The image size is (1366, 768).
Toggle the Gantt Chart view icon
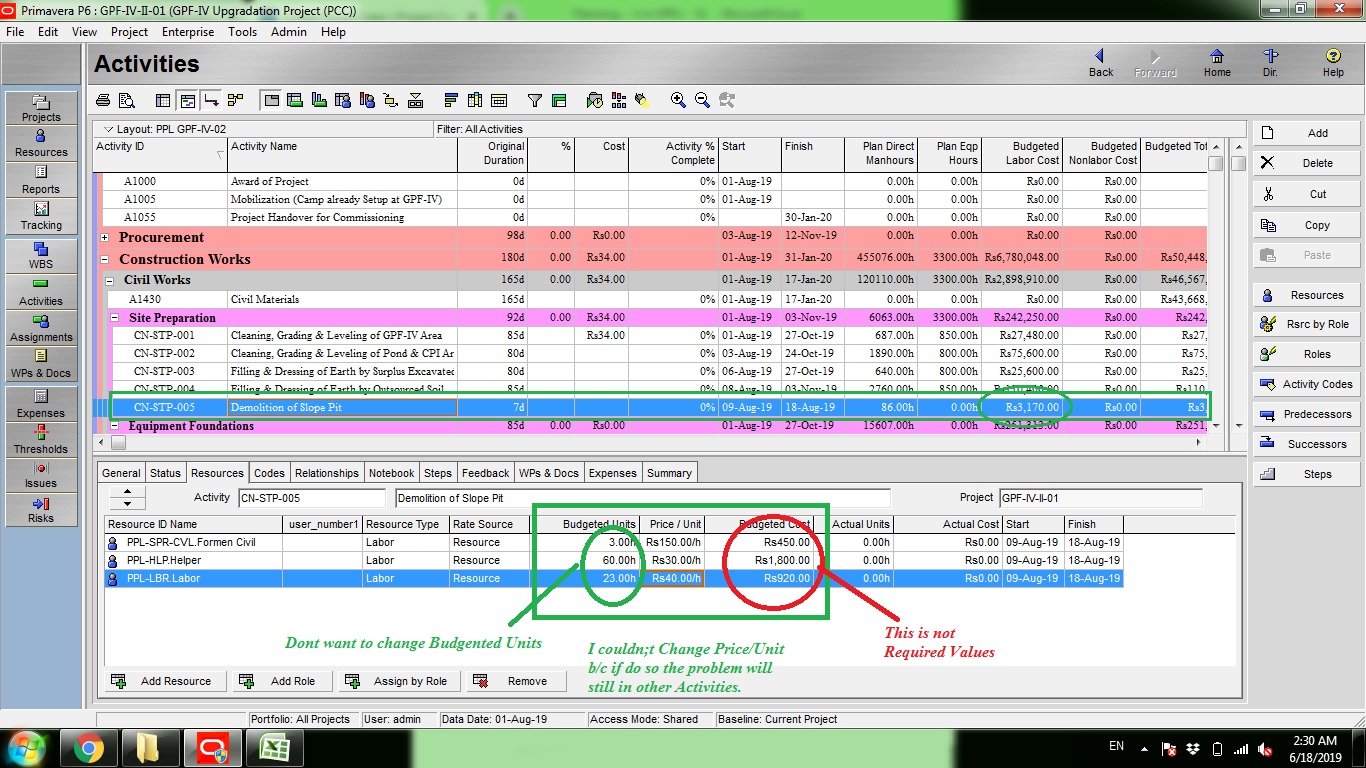(187, 100)
